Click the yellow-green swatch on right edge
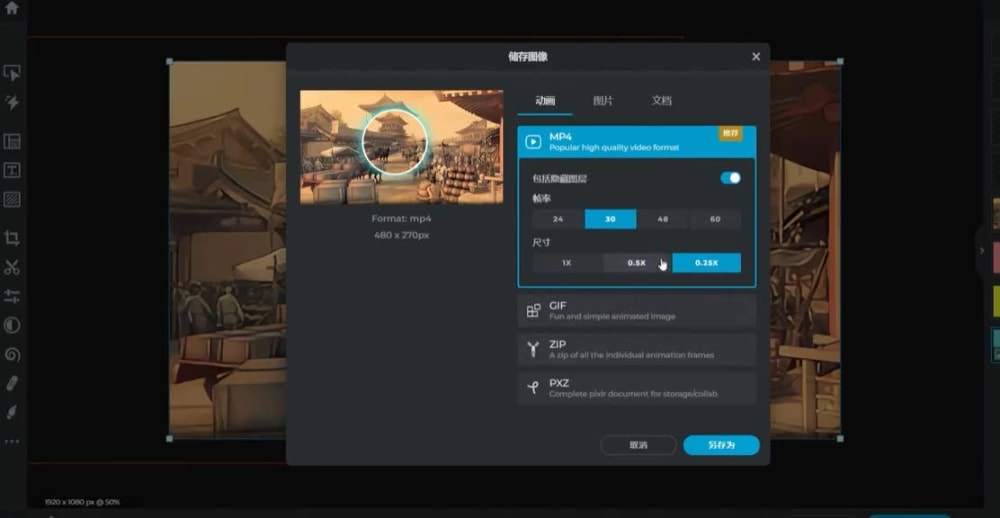 (x=996, y=301)
